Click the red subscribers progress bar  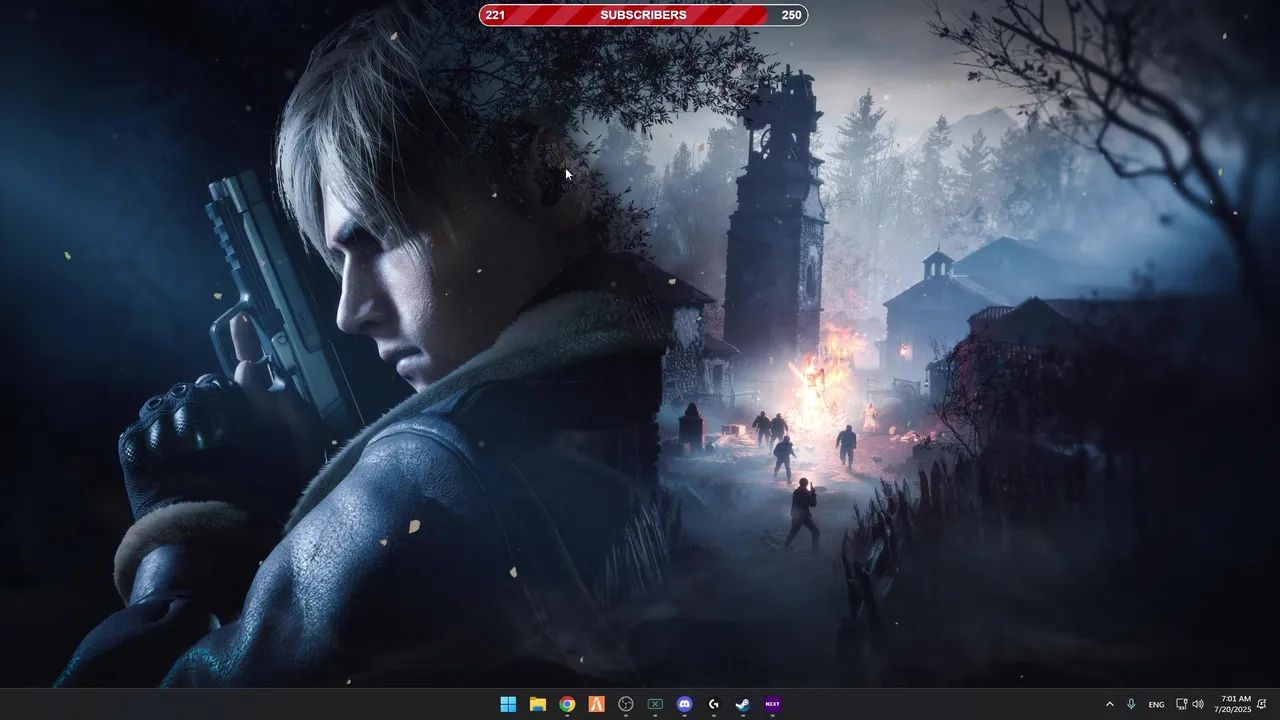[x=643, y=15]
